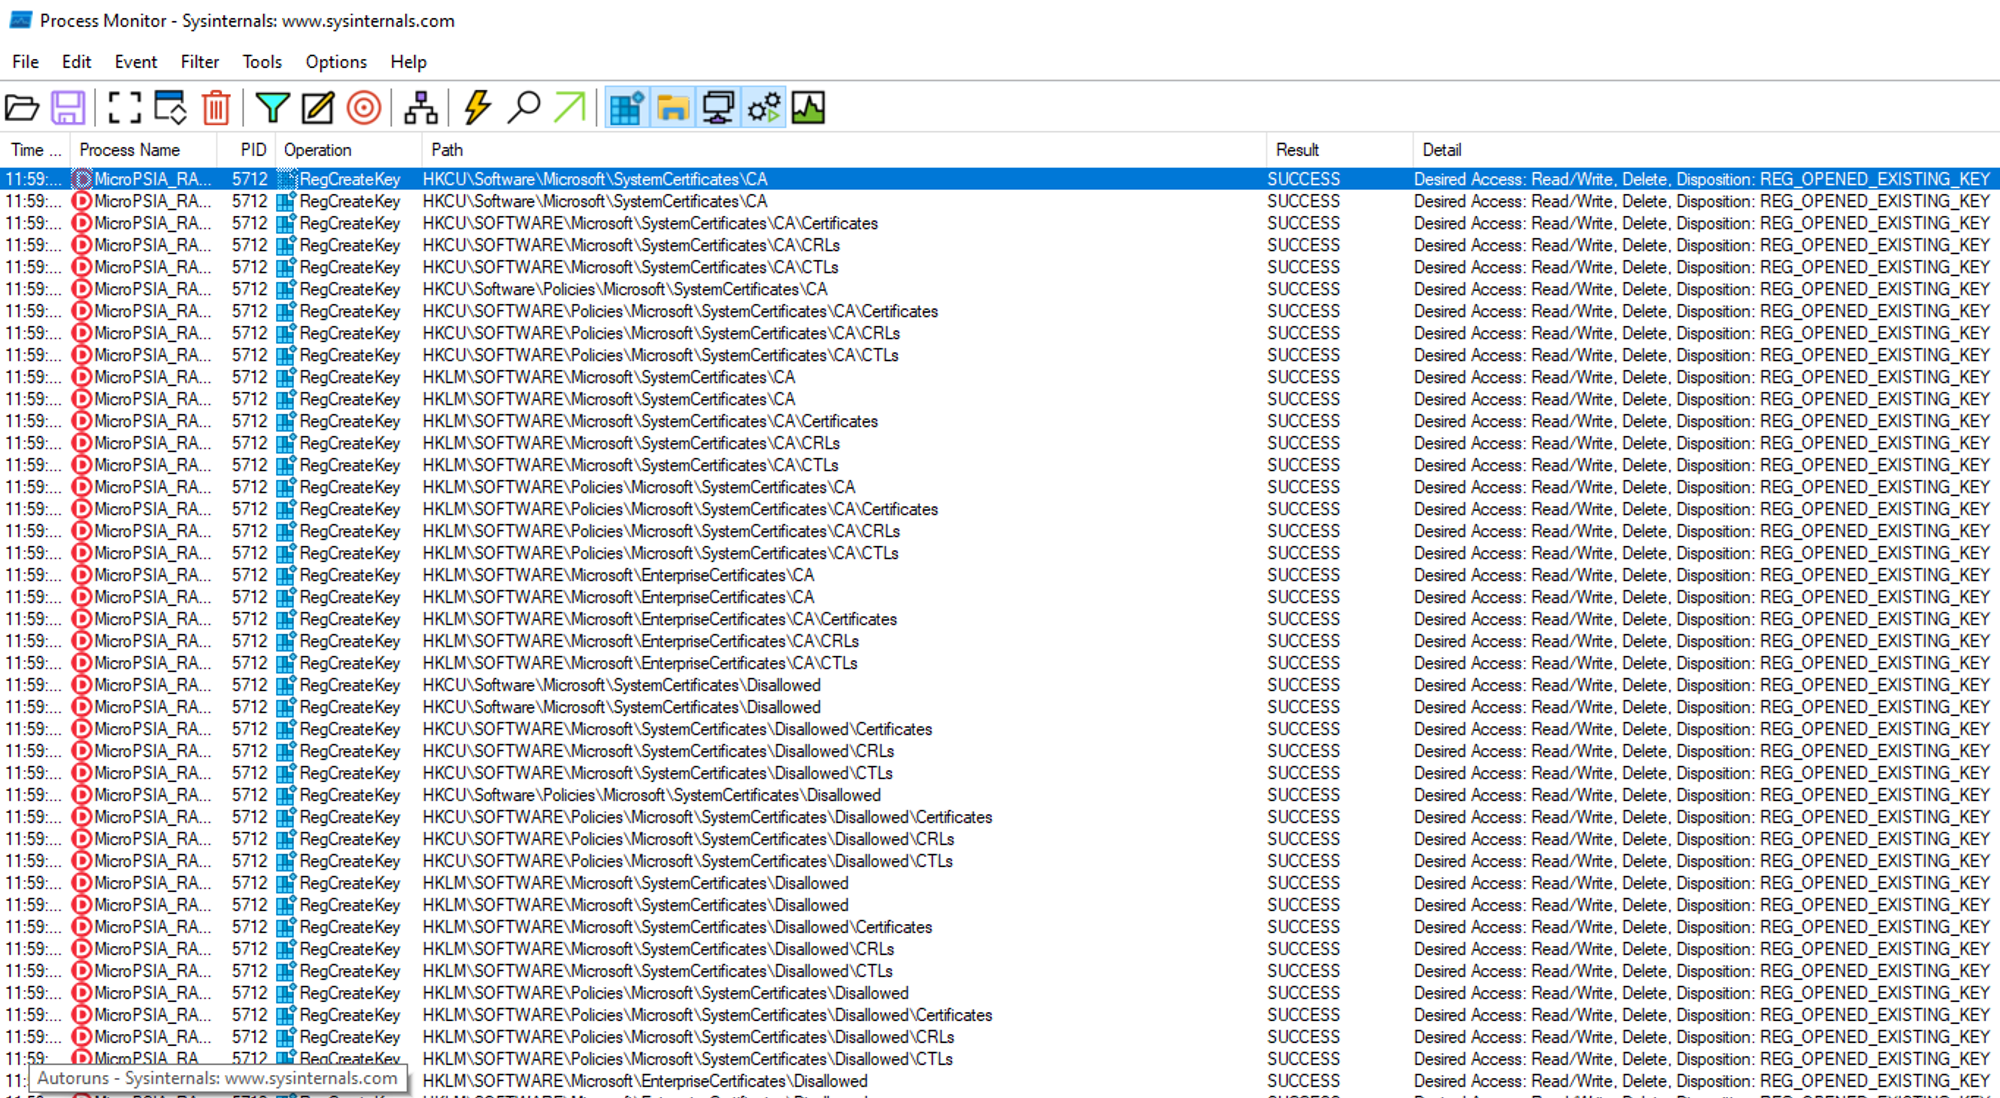Select row HKCU\SOFTWARE\Policies\Microsoft\SystemCertificates\Disallowed\Certificates
Screen dimensions: 2000x1098
pyautogui.click(x=1000, y=817)
